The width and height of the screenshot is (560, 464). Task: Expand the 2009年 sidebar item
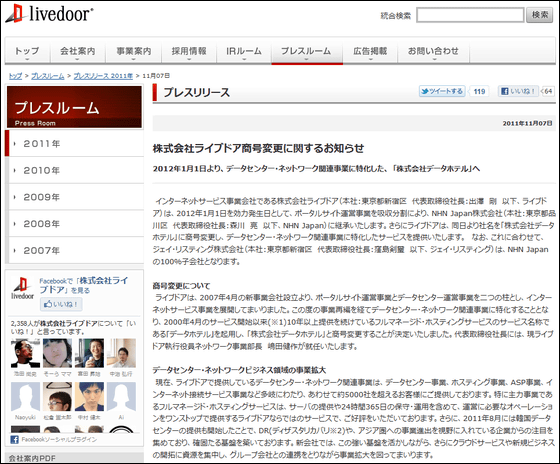pyautogui.click(x=75, y=197)
